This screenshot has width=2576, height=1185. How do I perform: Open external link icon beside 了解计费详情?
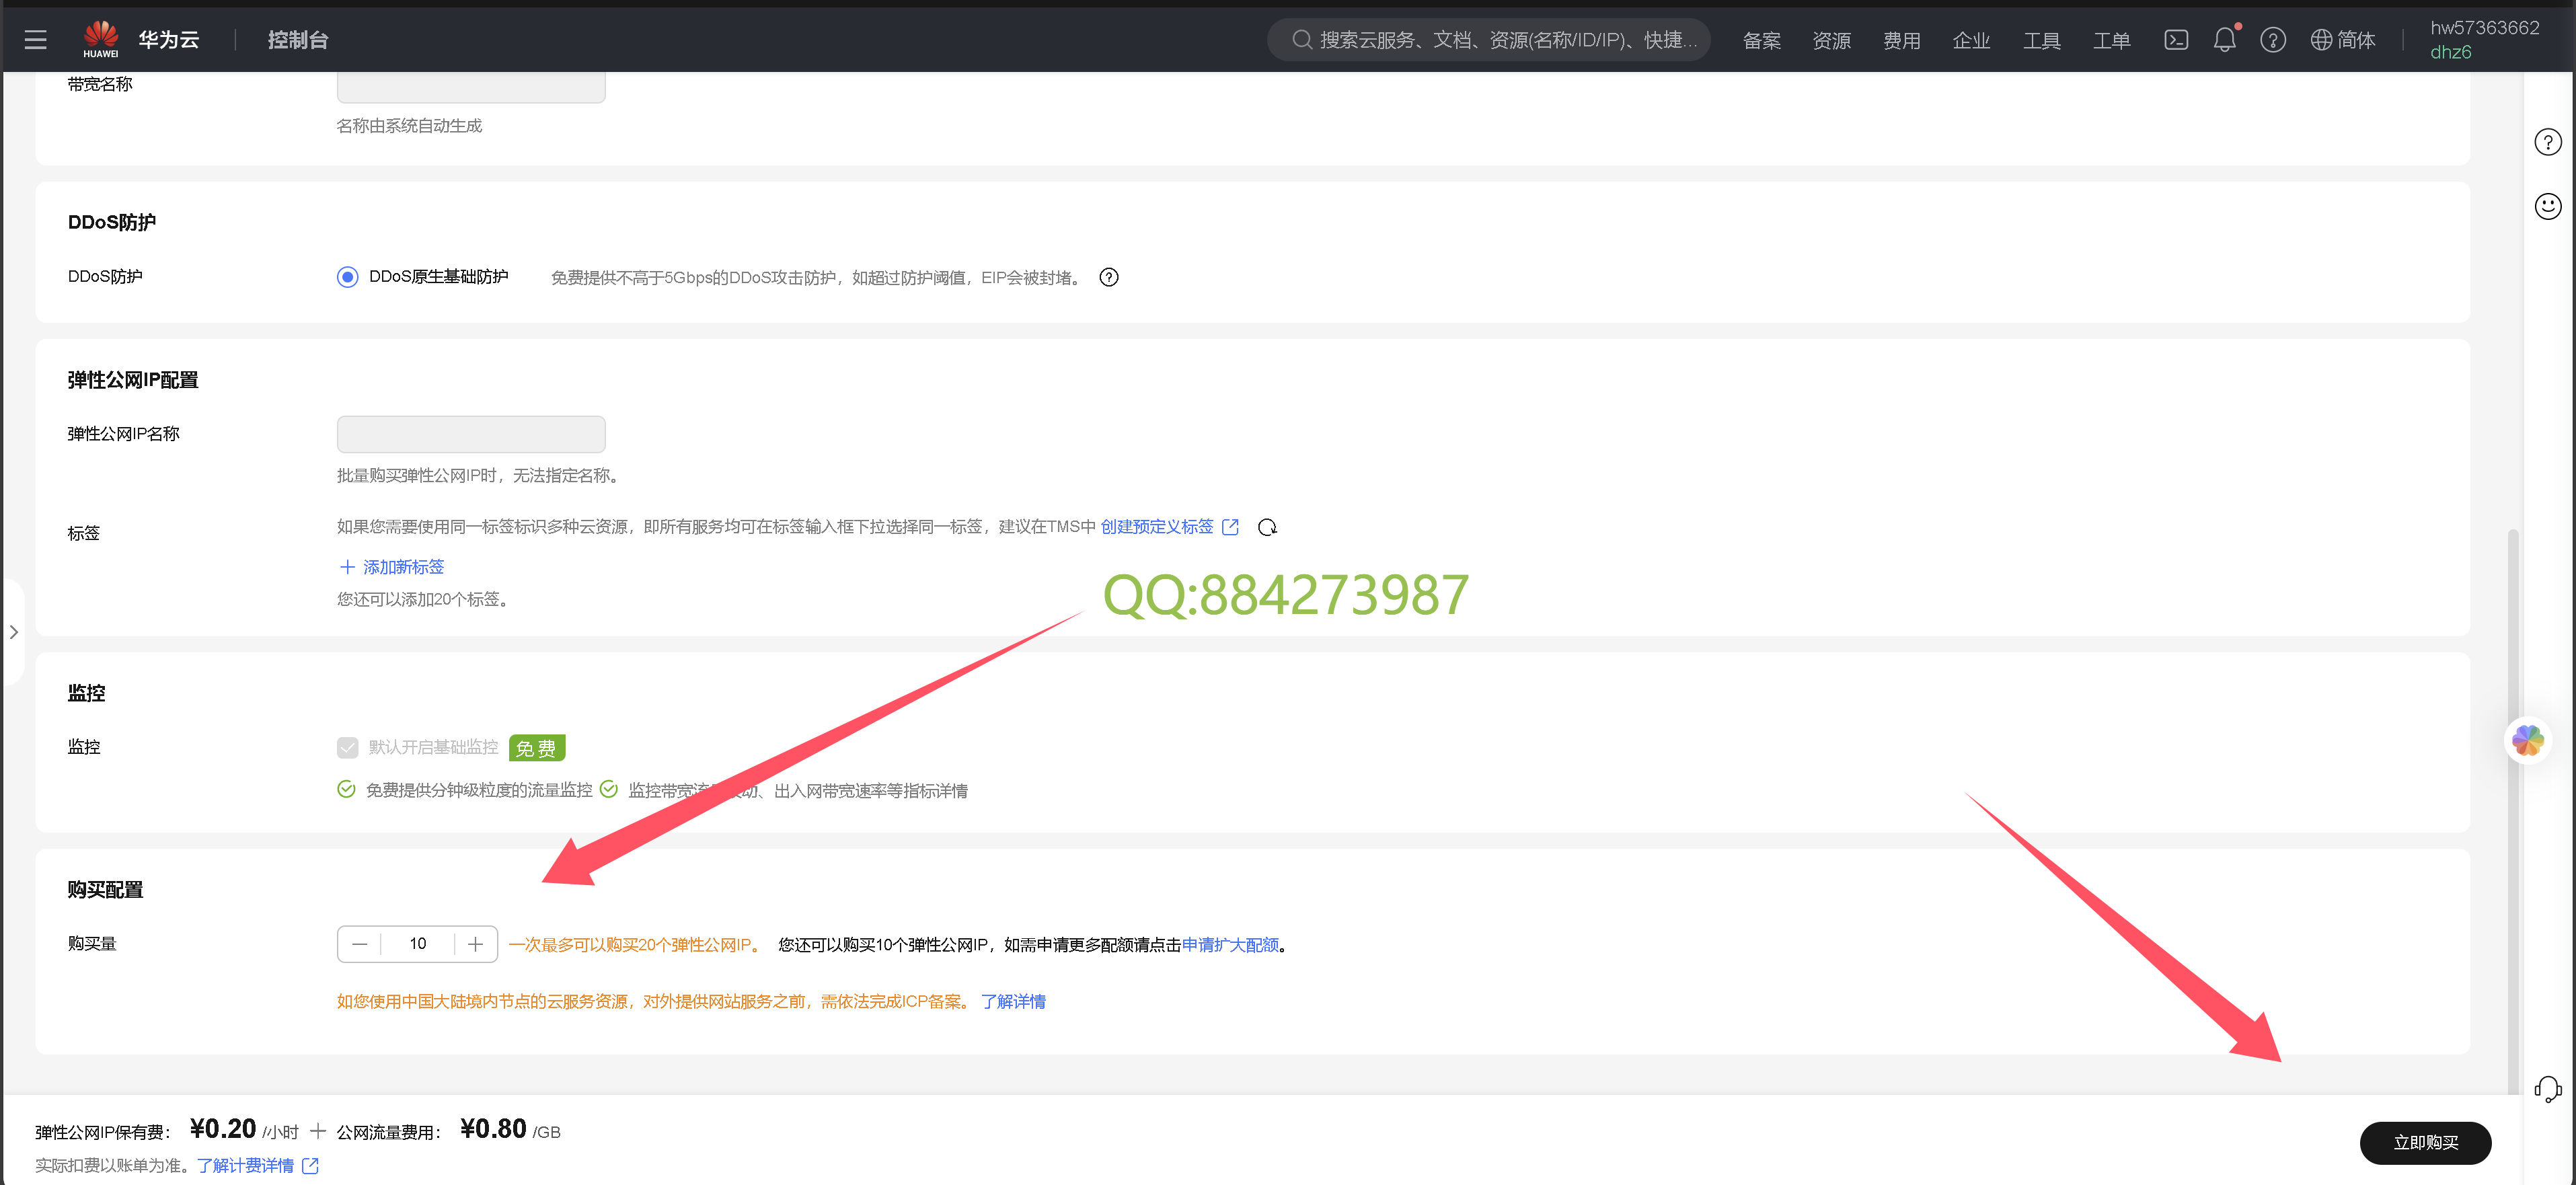(x=310, y=1165)
